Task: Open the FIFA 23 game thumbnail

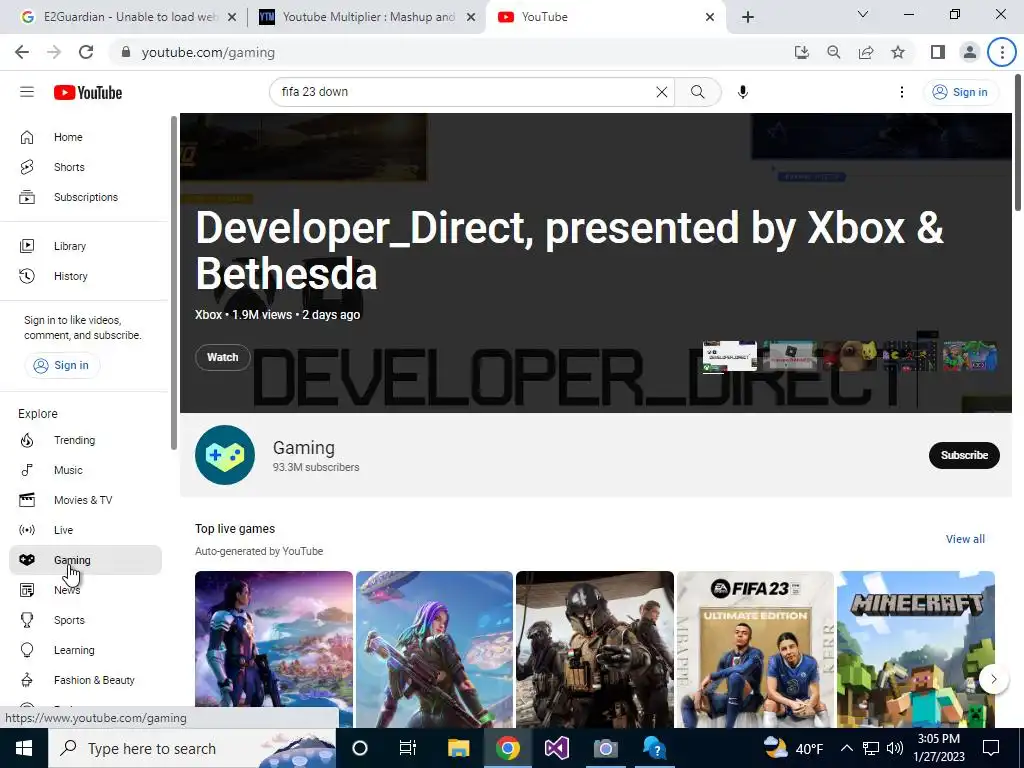Action: (756, 649)
